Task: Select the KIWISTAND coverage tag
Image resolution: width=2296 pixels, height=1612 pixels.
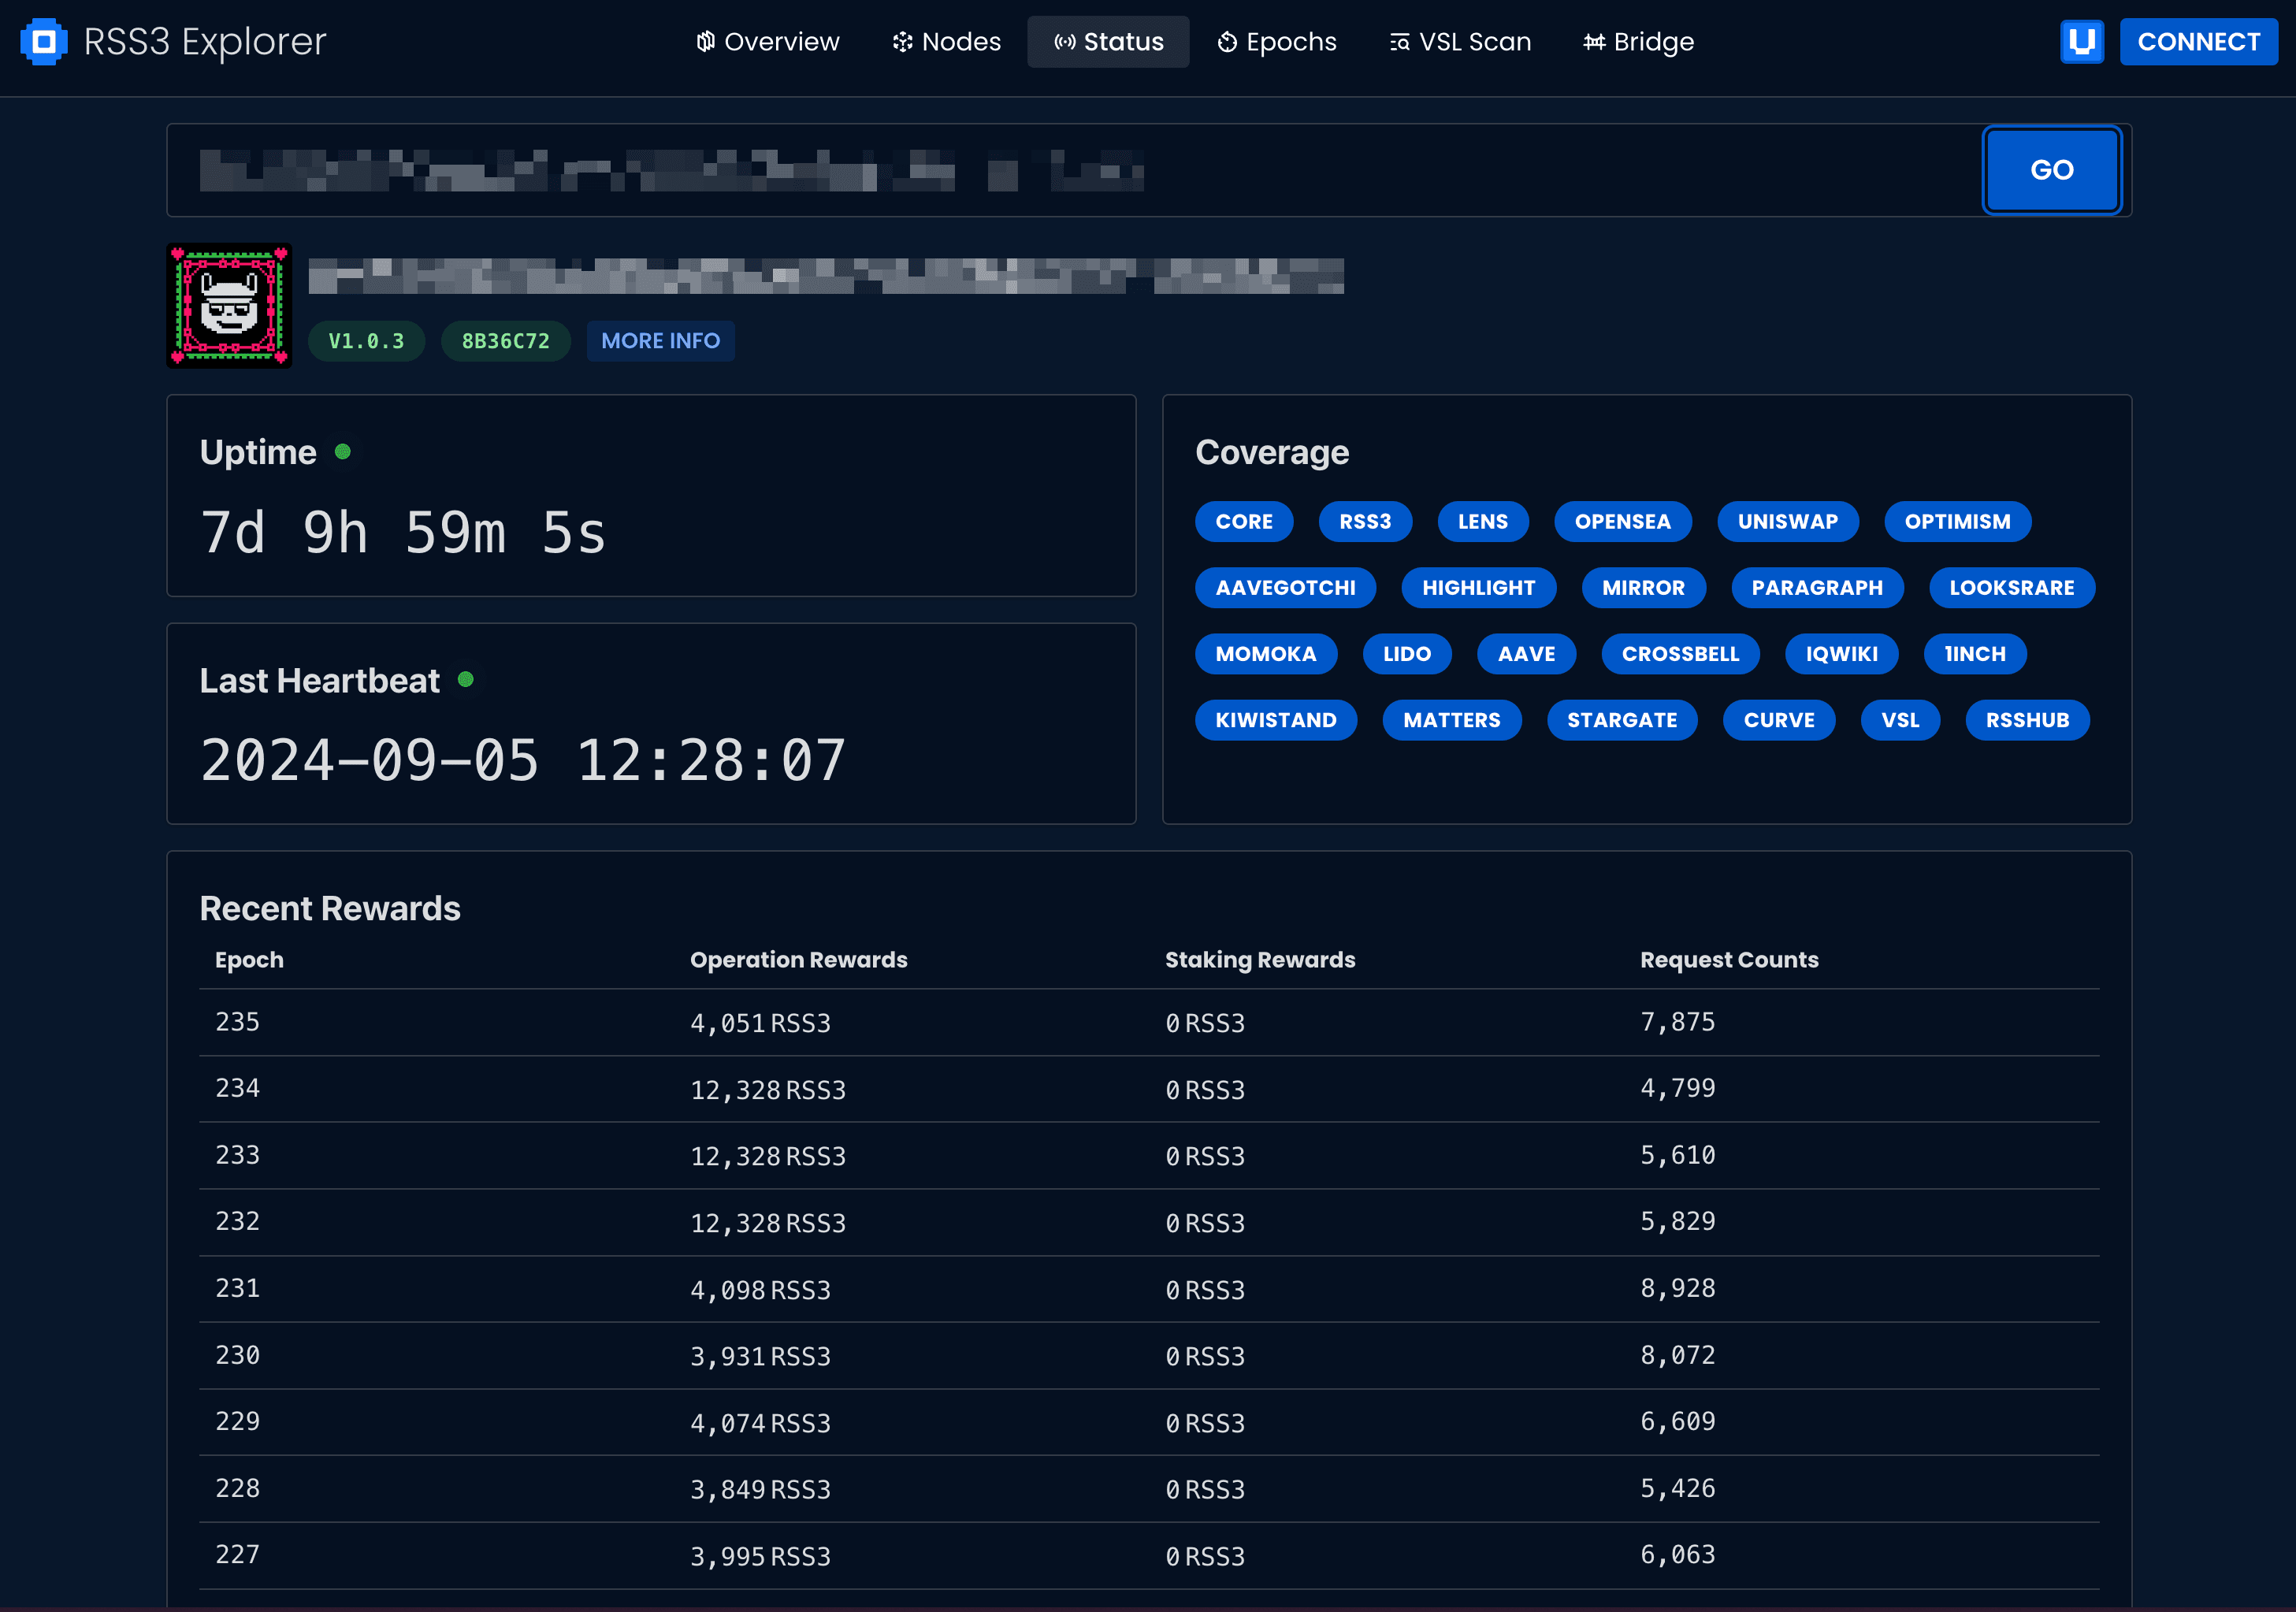Action: (1275, 720)
